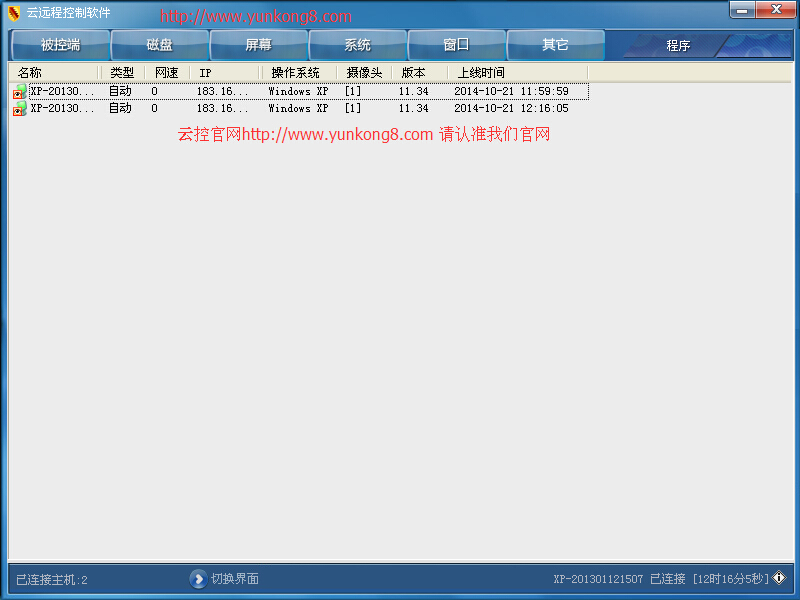The height and width of the screenshot is (600, 800).
Task: Sort by the IP column header
Action: click(225, 73)
